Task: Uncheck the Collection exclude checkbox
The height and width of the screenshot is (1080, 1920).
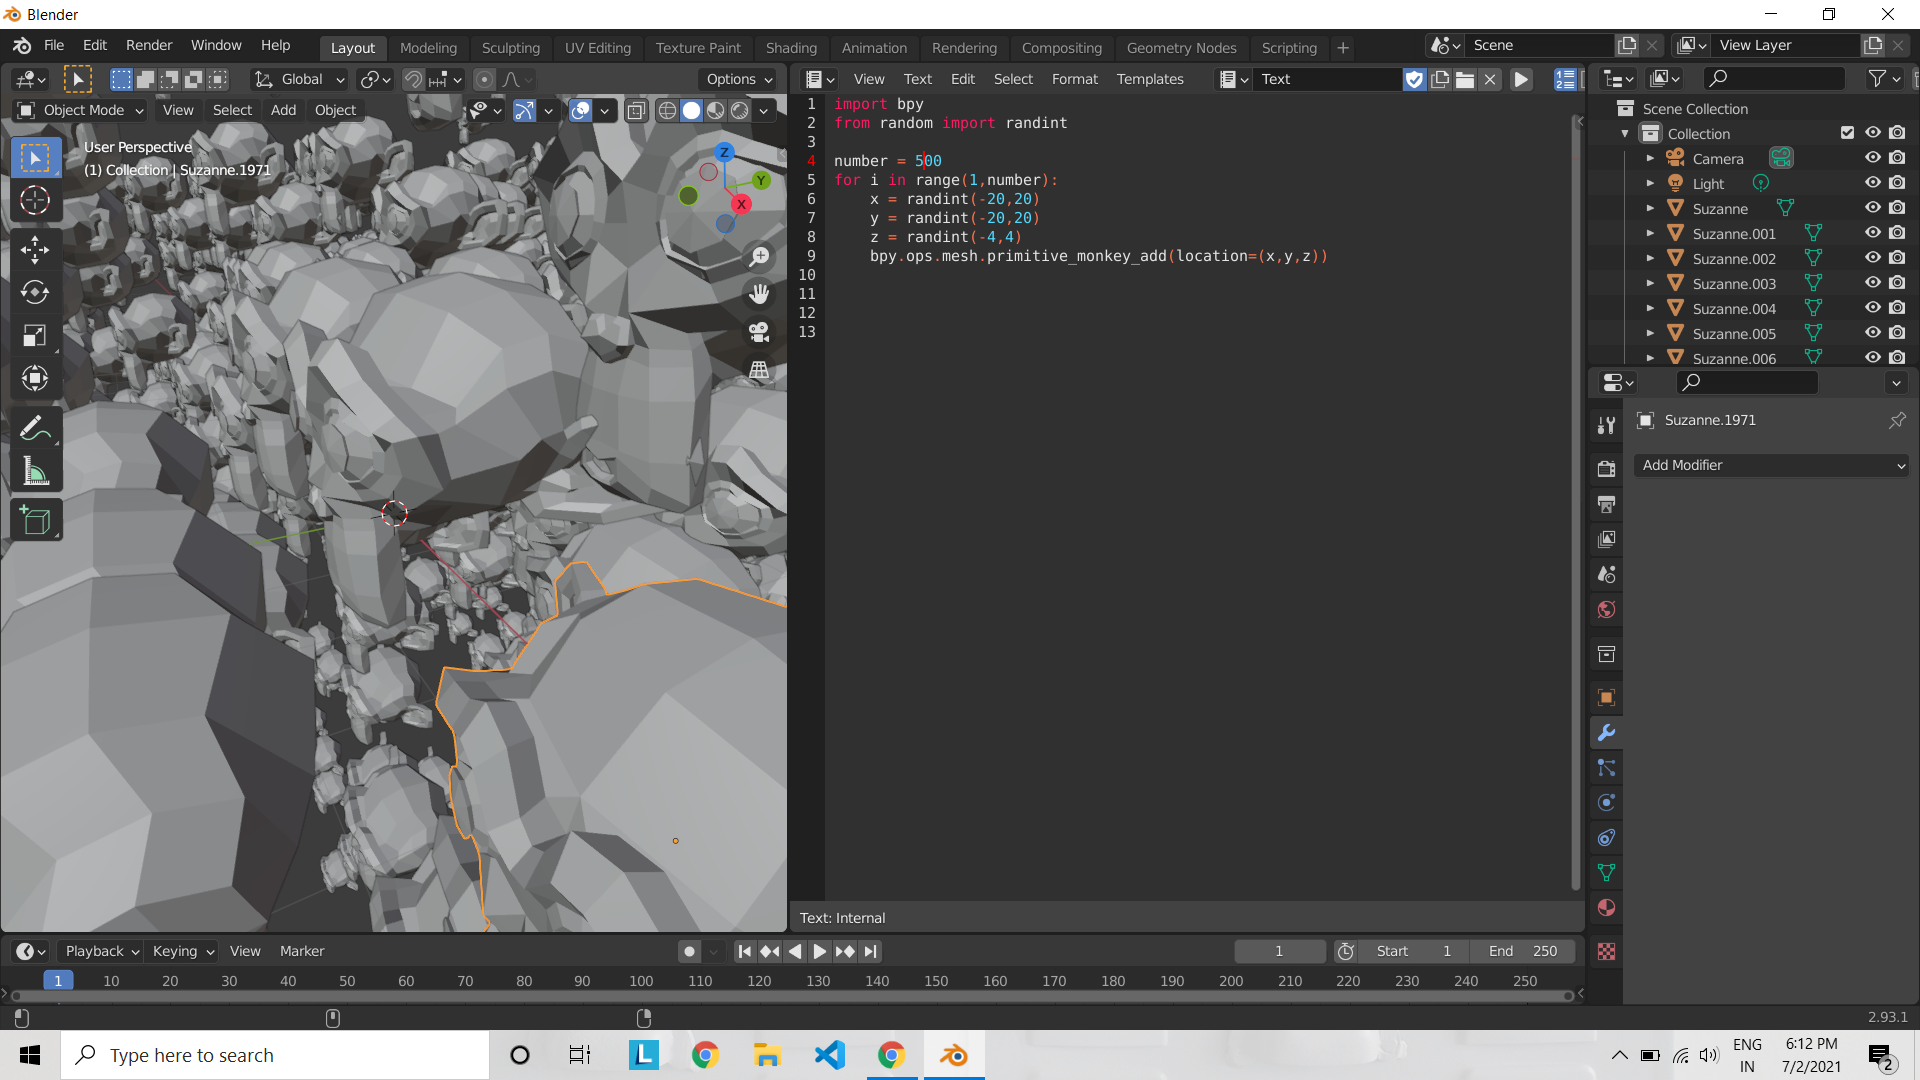Action: [x=1847, y=133]
